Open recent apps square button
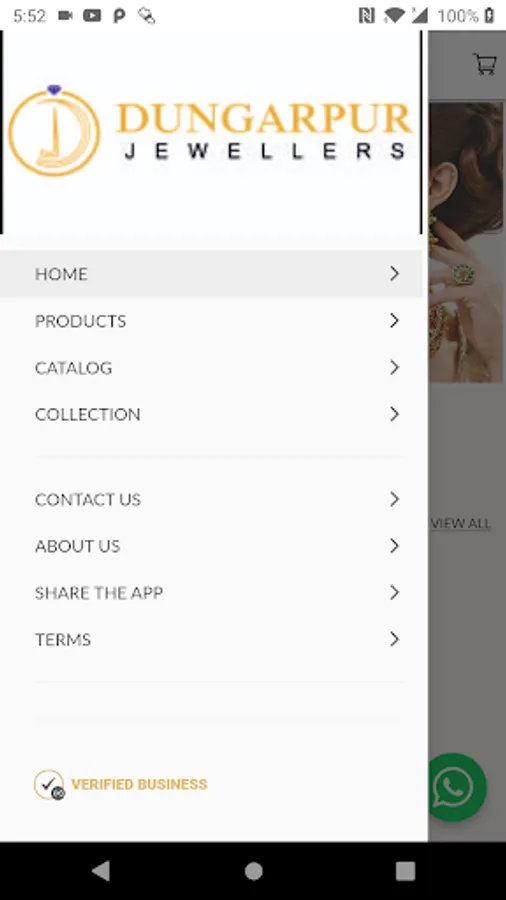This screenshot has height=900, width=506. click(405, 871)
